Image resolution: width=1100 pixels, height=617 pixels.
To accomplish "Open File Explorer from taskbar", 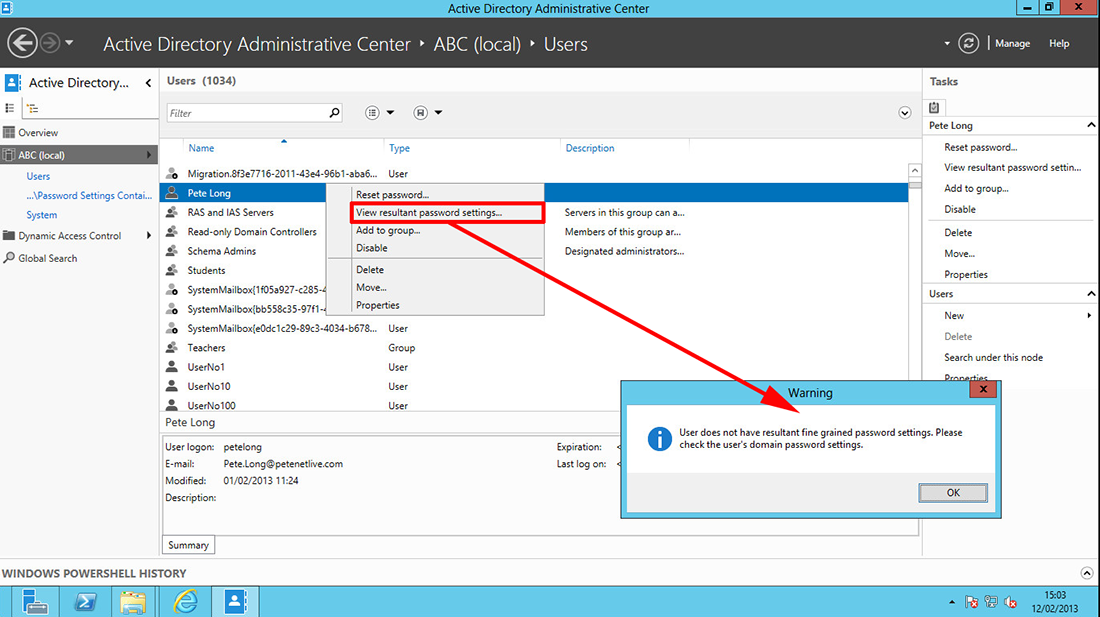I will [x=133, y=602].
